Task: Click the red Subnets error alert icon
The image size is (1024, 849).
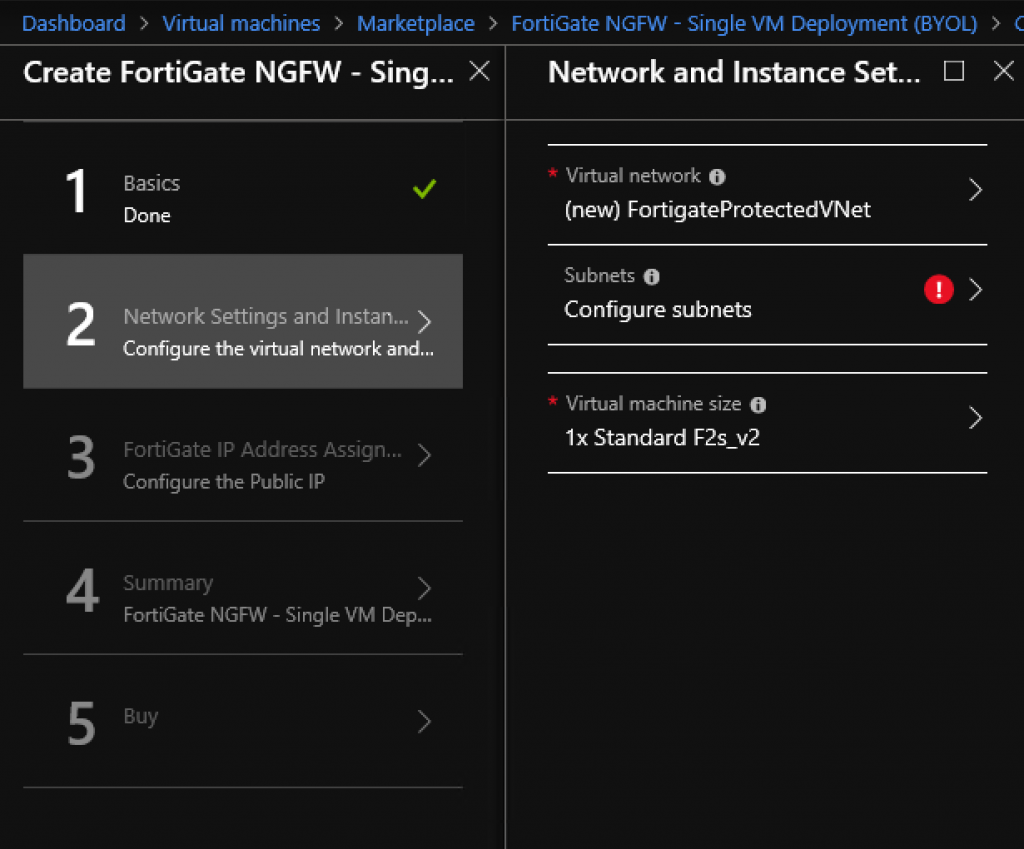Action: tap(938, 289)
